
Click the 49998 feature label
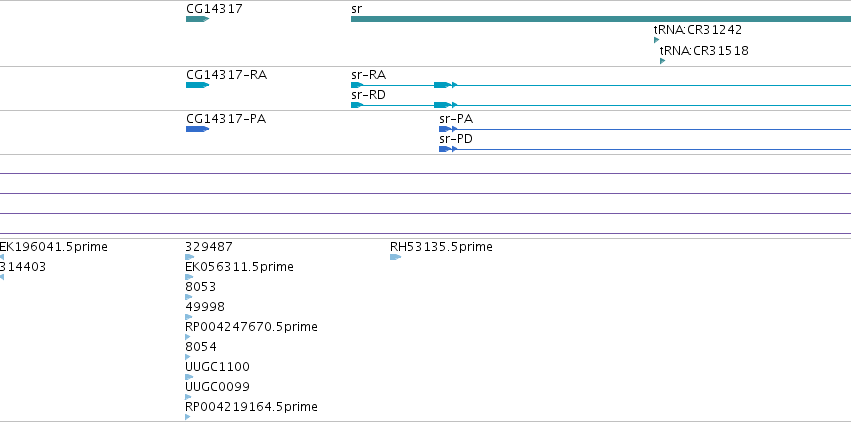pos(205,306)
